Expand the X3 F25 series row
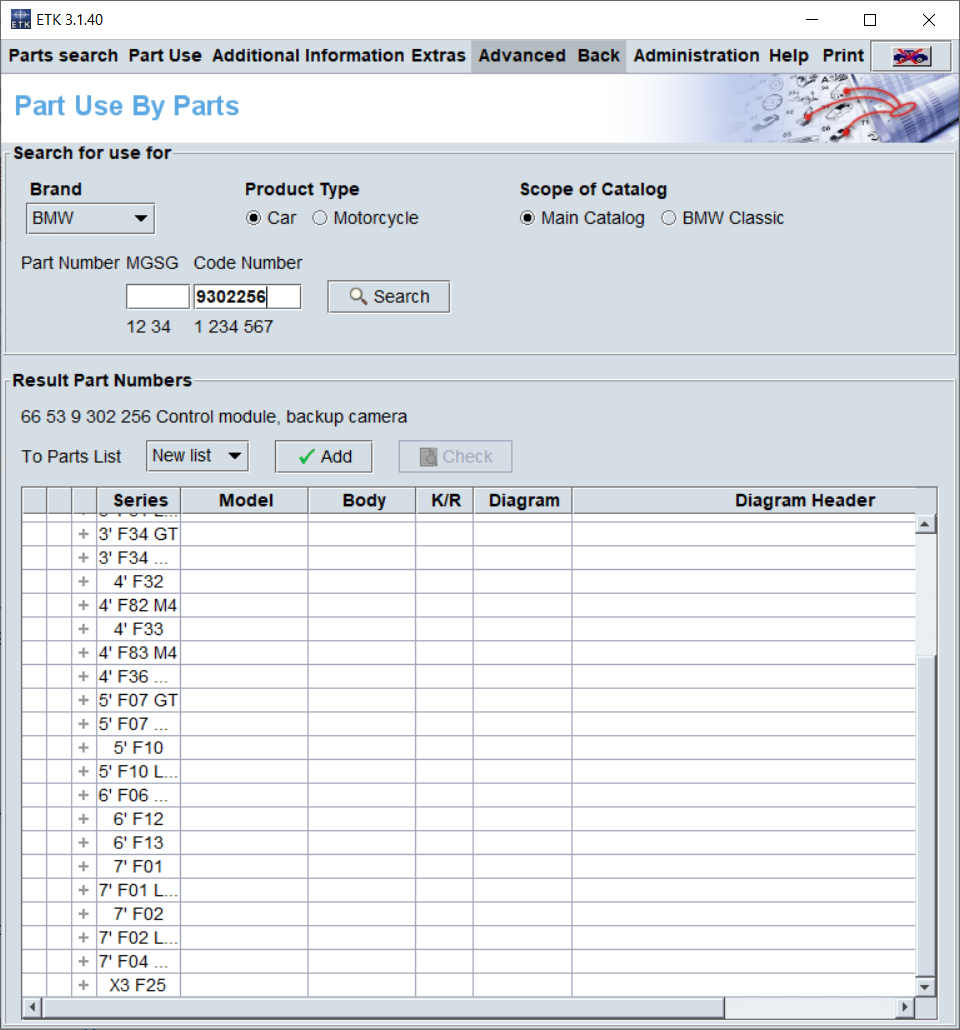The height and width of the screenshot is (1030, 960). [x=83, y=985]
